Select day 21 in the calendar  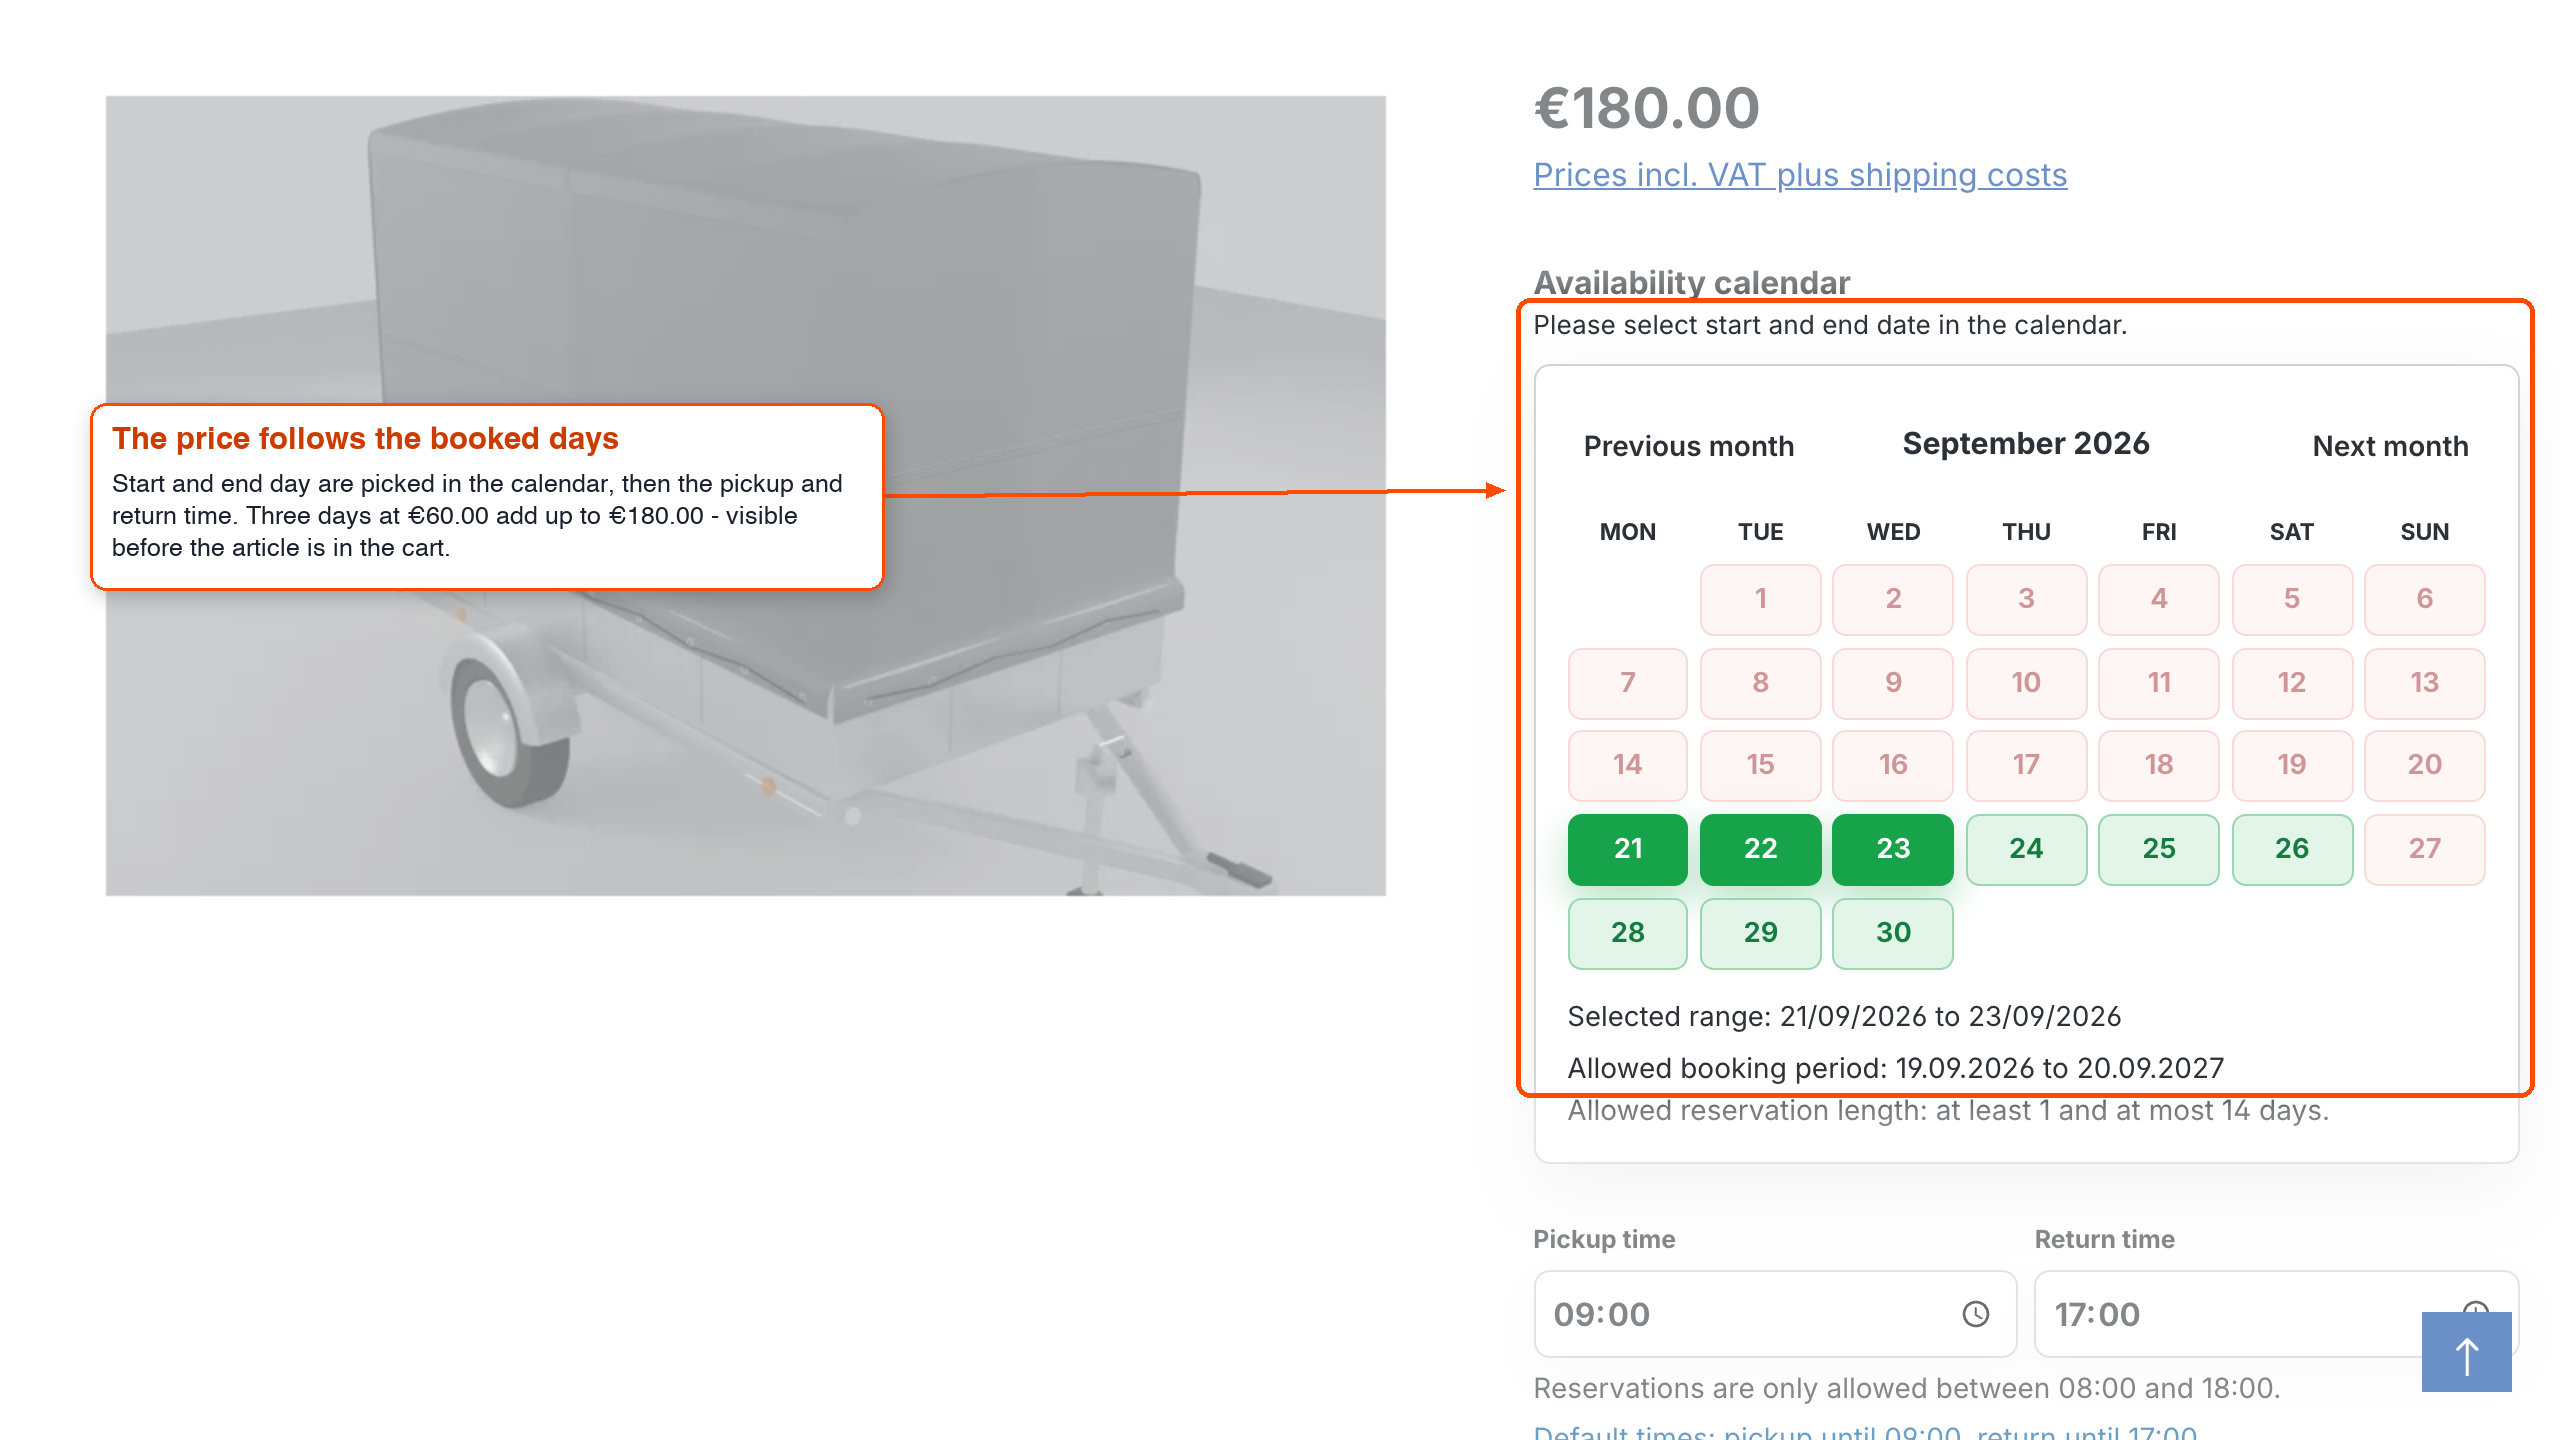click(x=1627, y=849)
